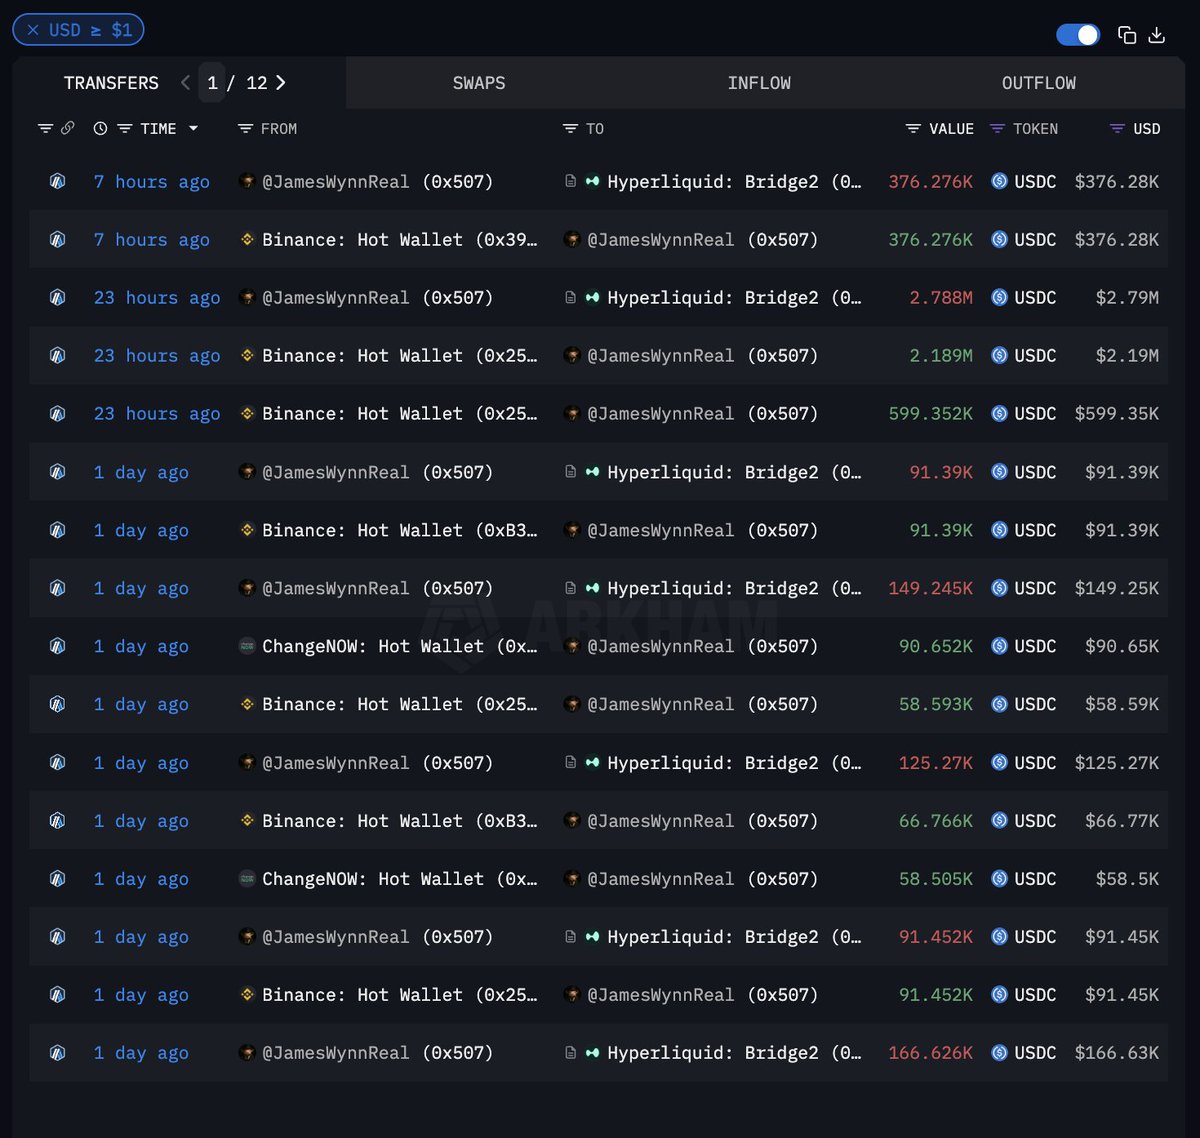
Task: Click USDC token icon in the $58.5K row
Action: pos(999,879)
